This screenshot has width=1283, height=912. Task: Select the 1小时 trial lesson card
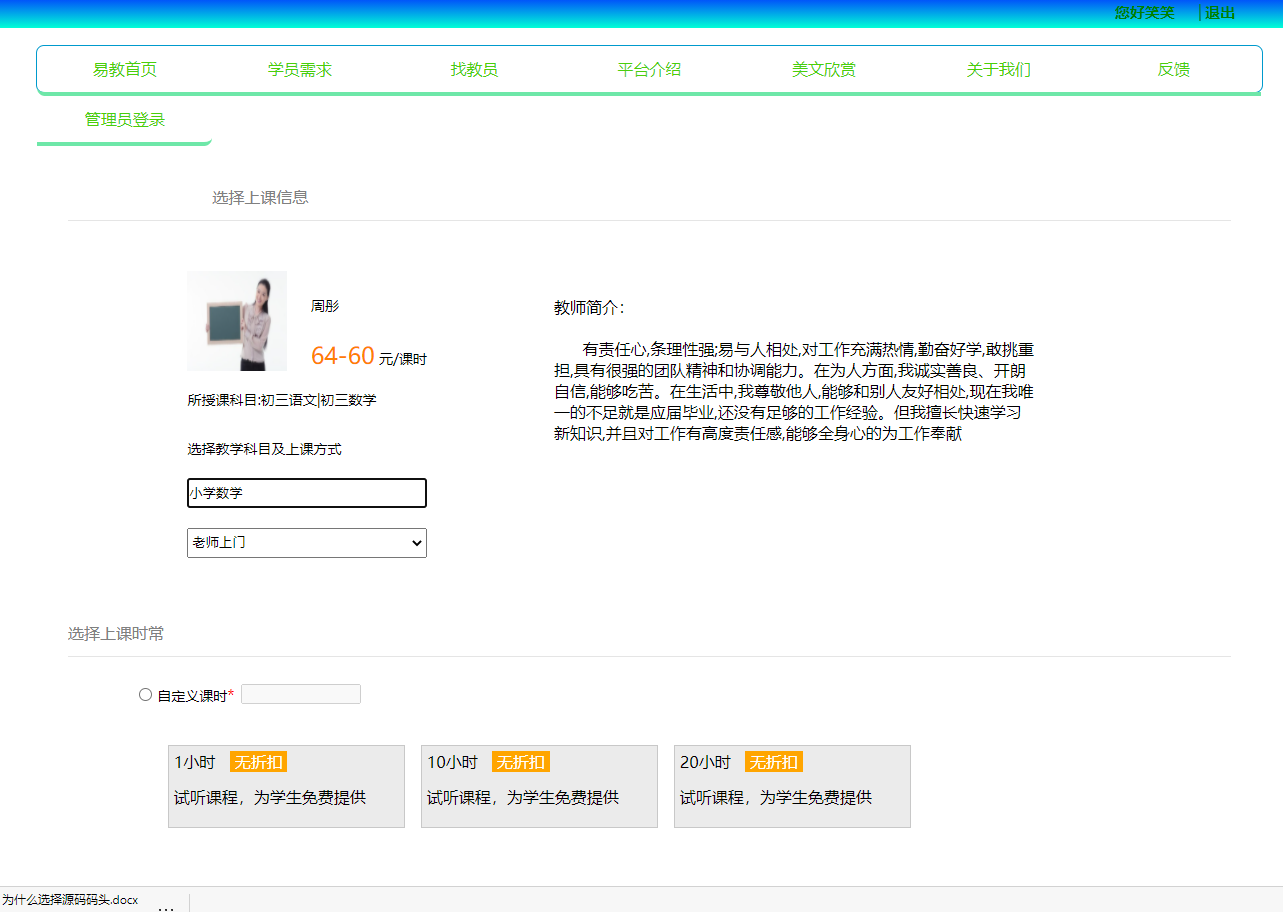286,786
